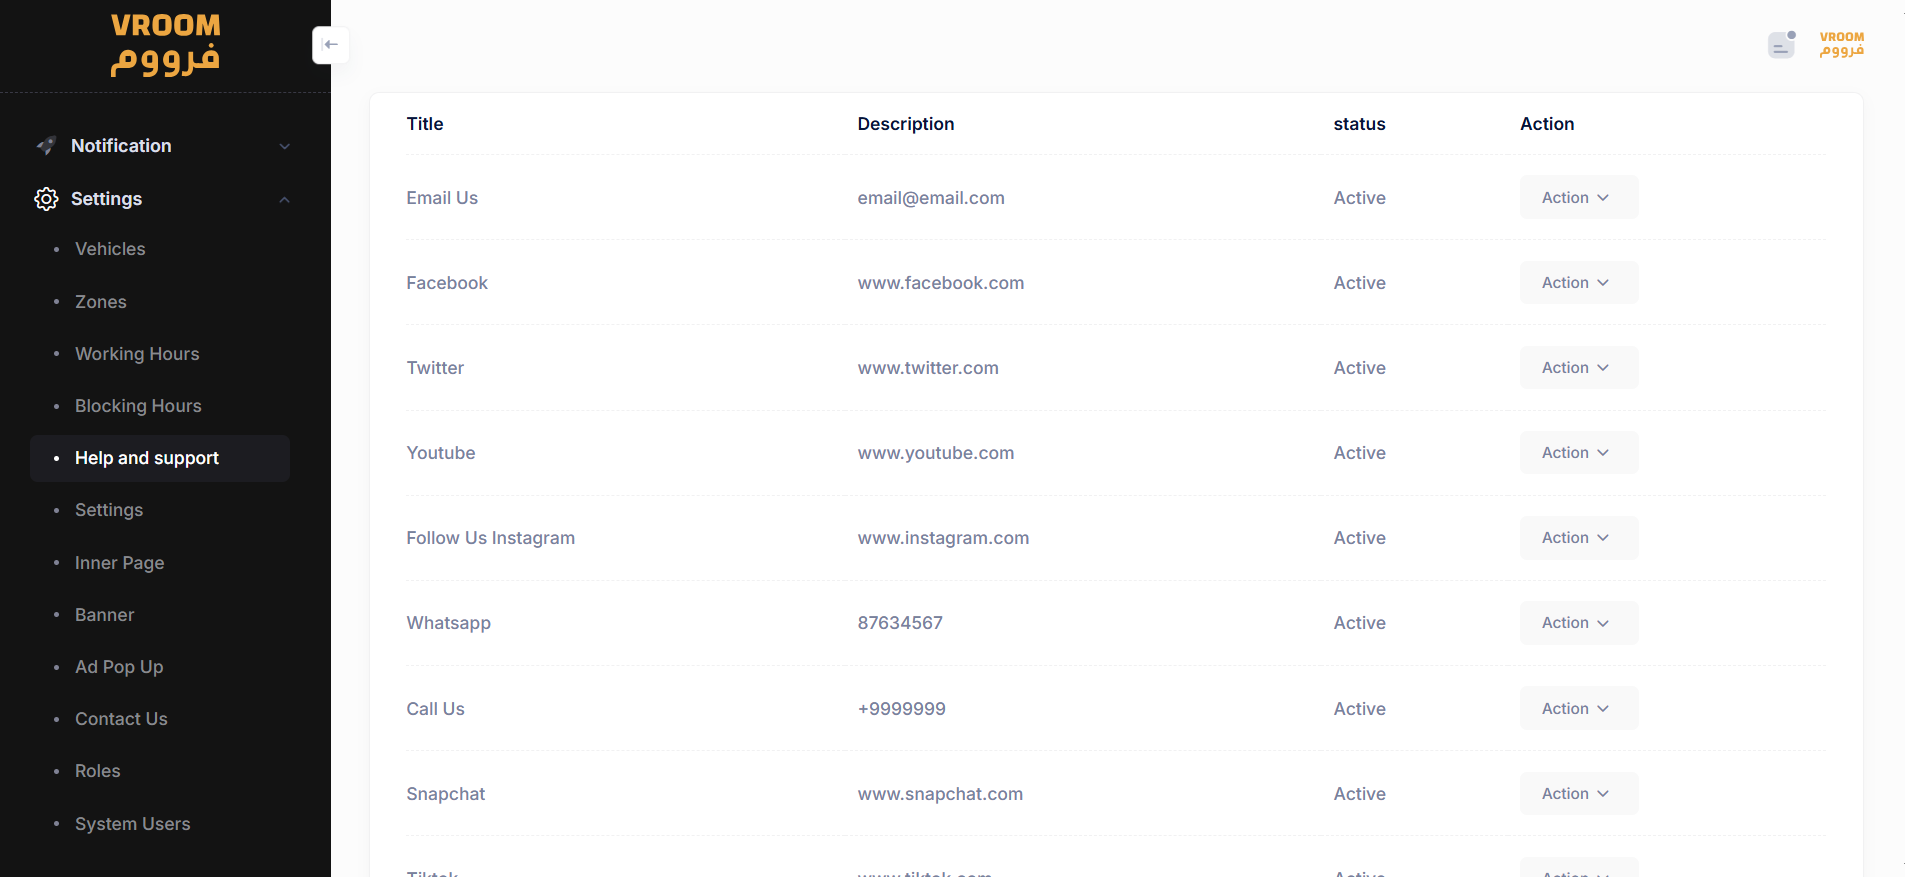Screen dimensions: 1905x877
Task: Click Active status in Whatsapp row
Action: coord(1359,623)
